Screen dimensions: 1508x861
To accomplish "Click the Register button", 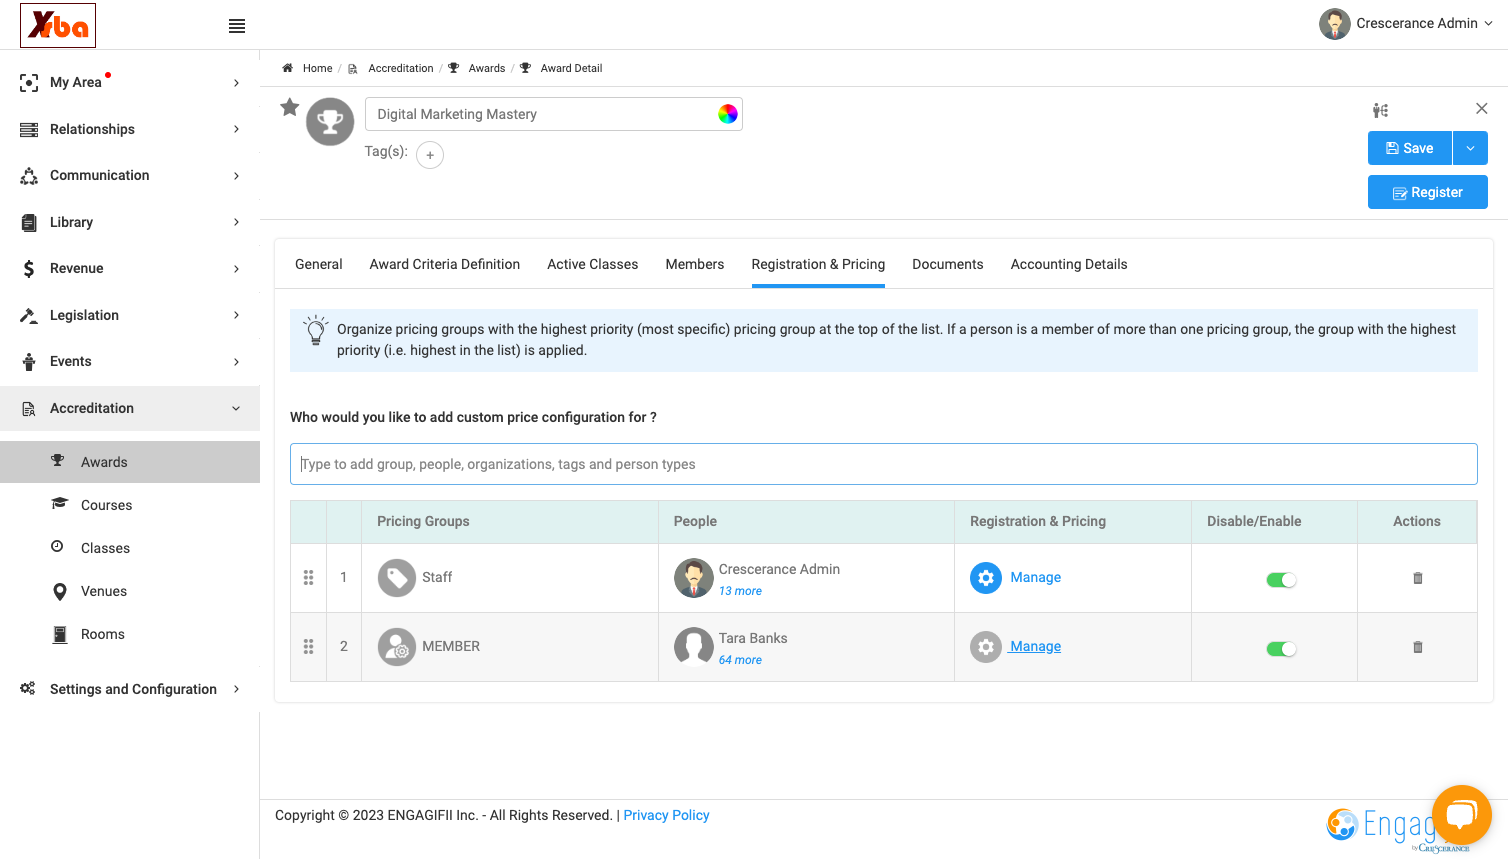I will [1428, 192].
